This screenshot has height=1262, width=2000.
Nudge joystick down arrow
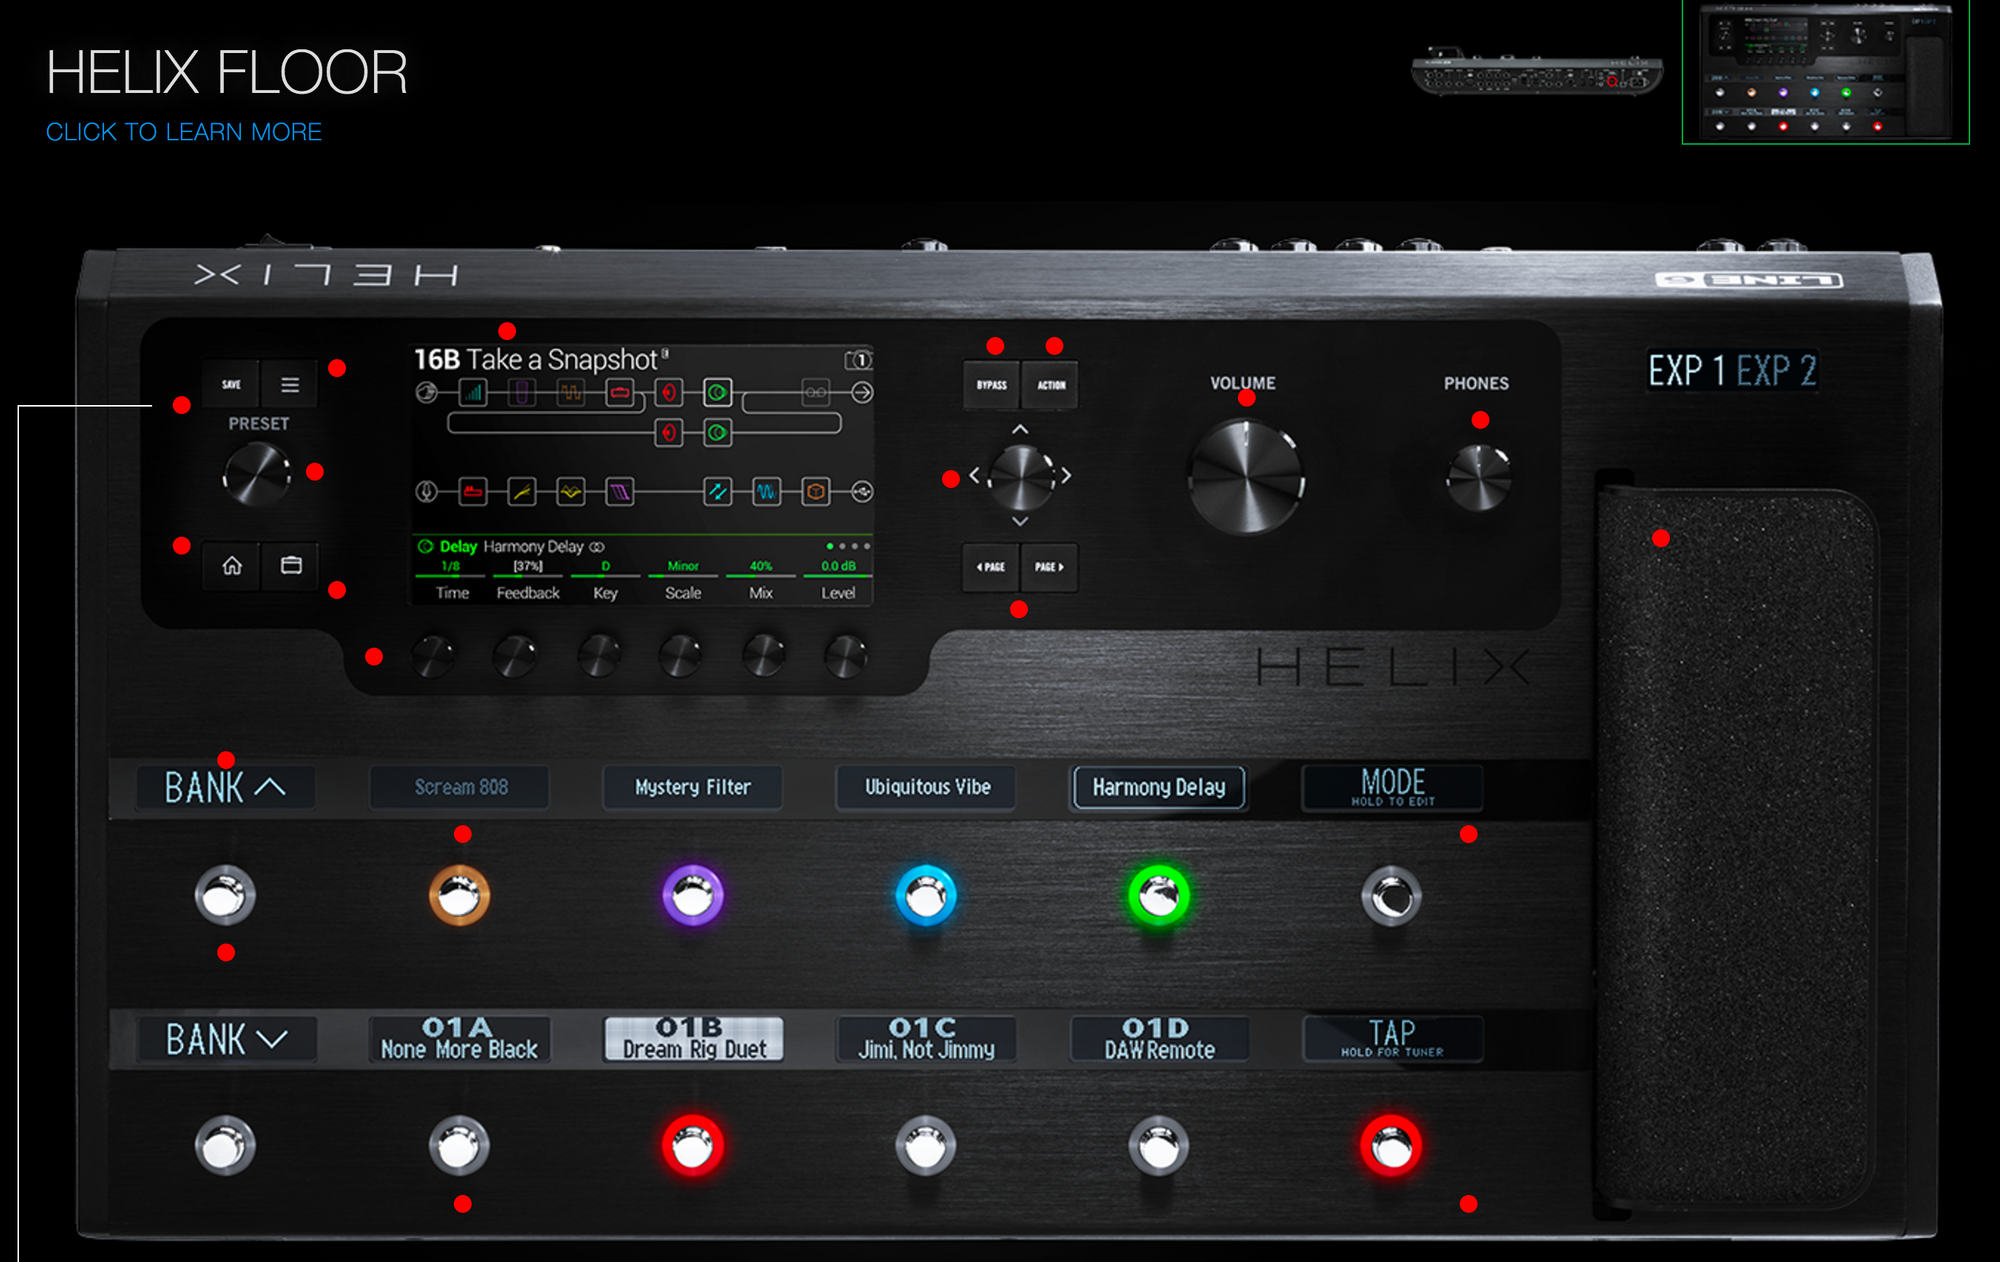[1020, 521]
